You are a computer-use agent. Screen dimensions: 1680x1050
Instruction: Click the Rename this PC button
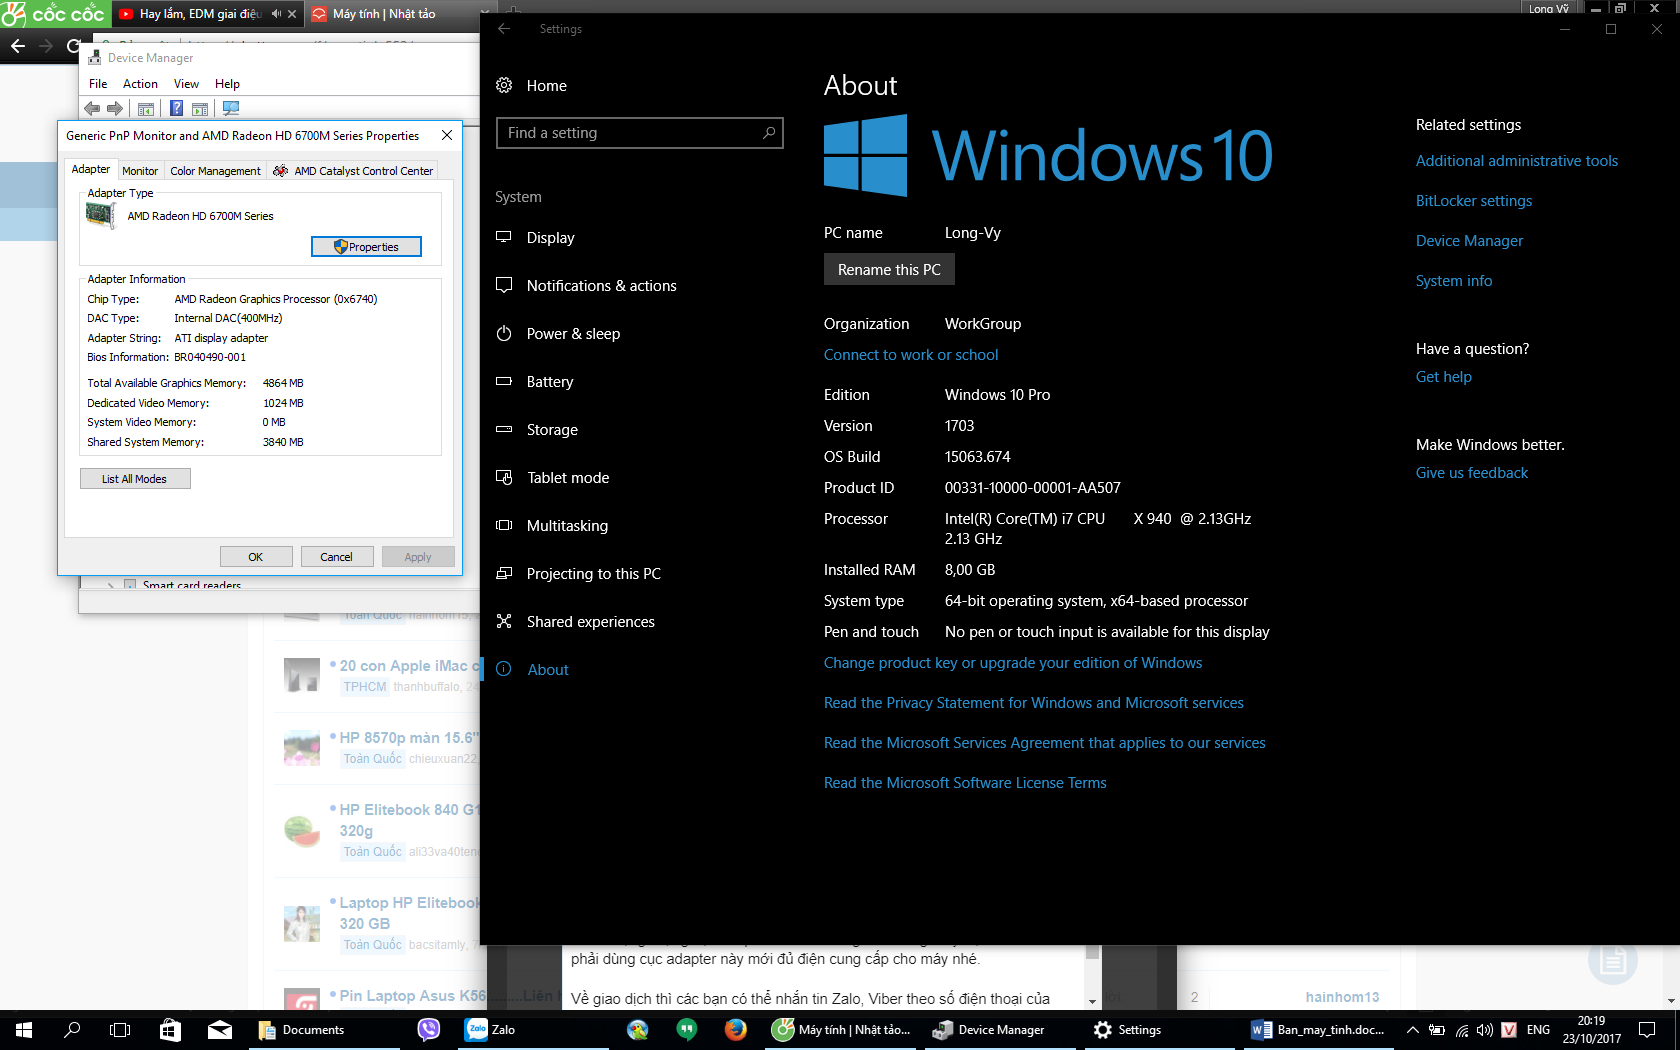[889, 270]
